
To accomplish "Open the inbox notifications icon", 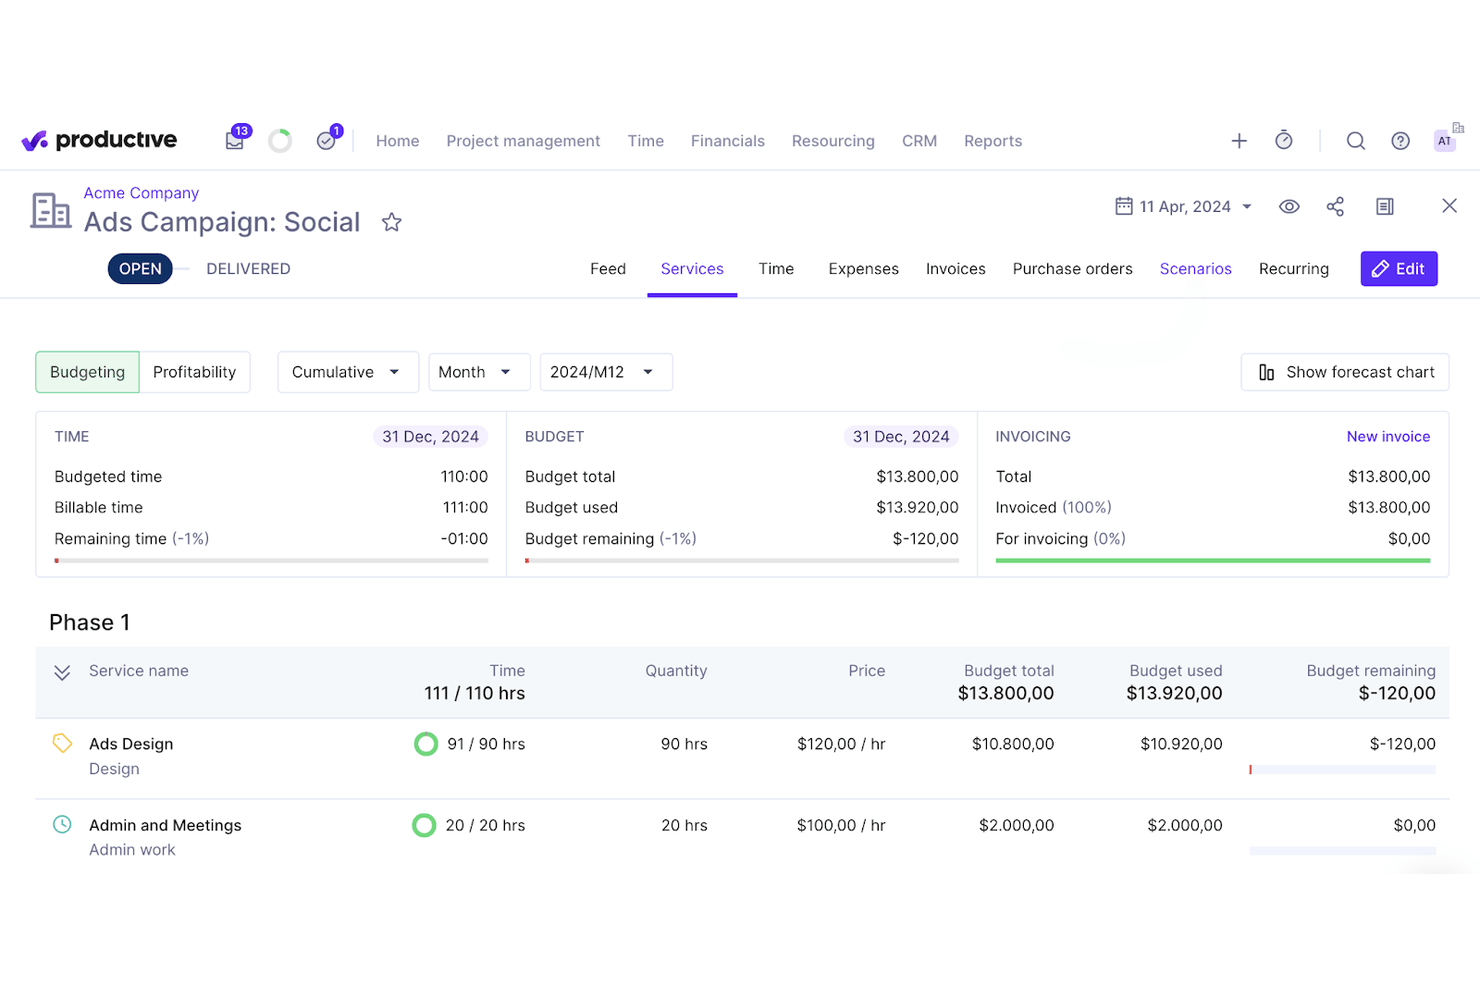I will point(235,141).
